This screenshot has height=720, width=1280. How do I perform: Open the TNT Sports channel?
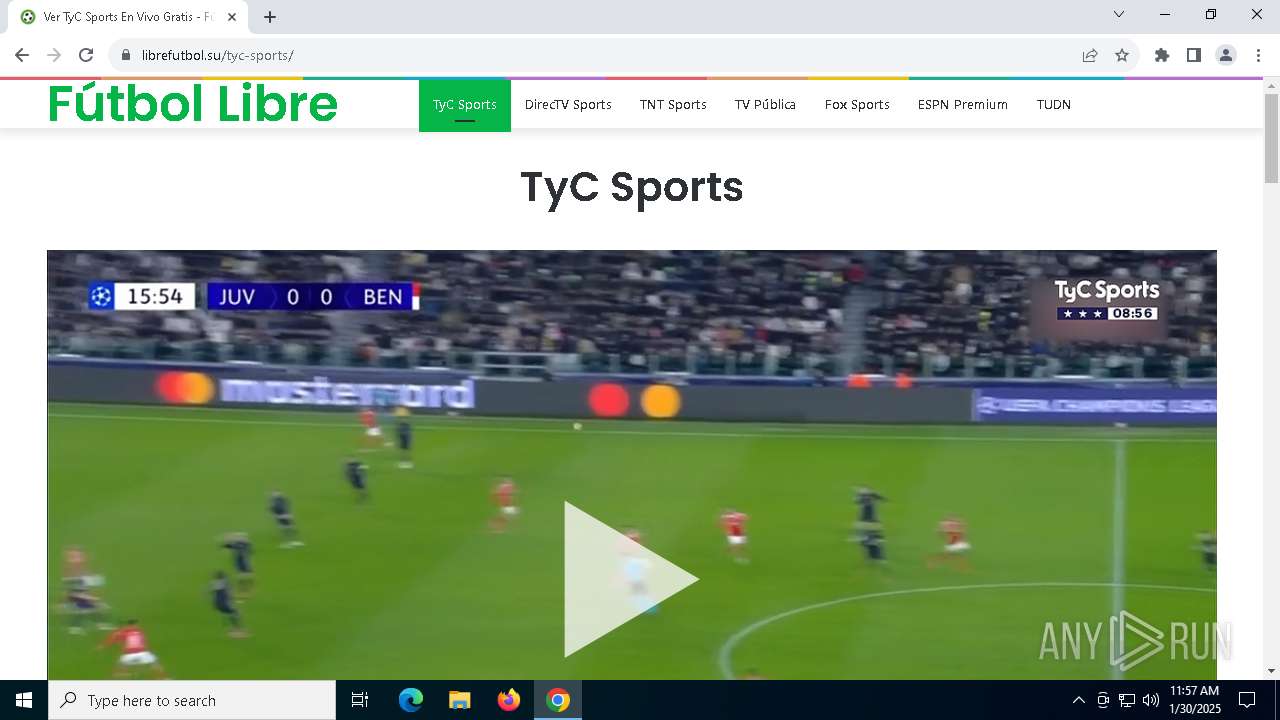click(673, 105)
